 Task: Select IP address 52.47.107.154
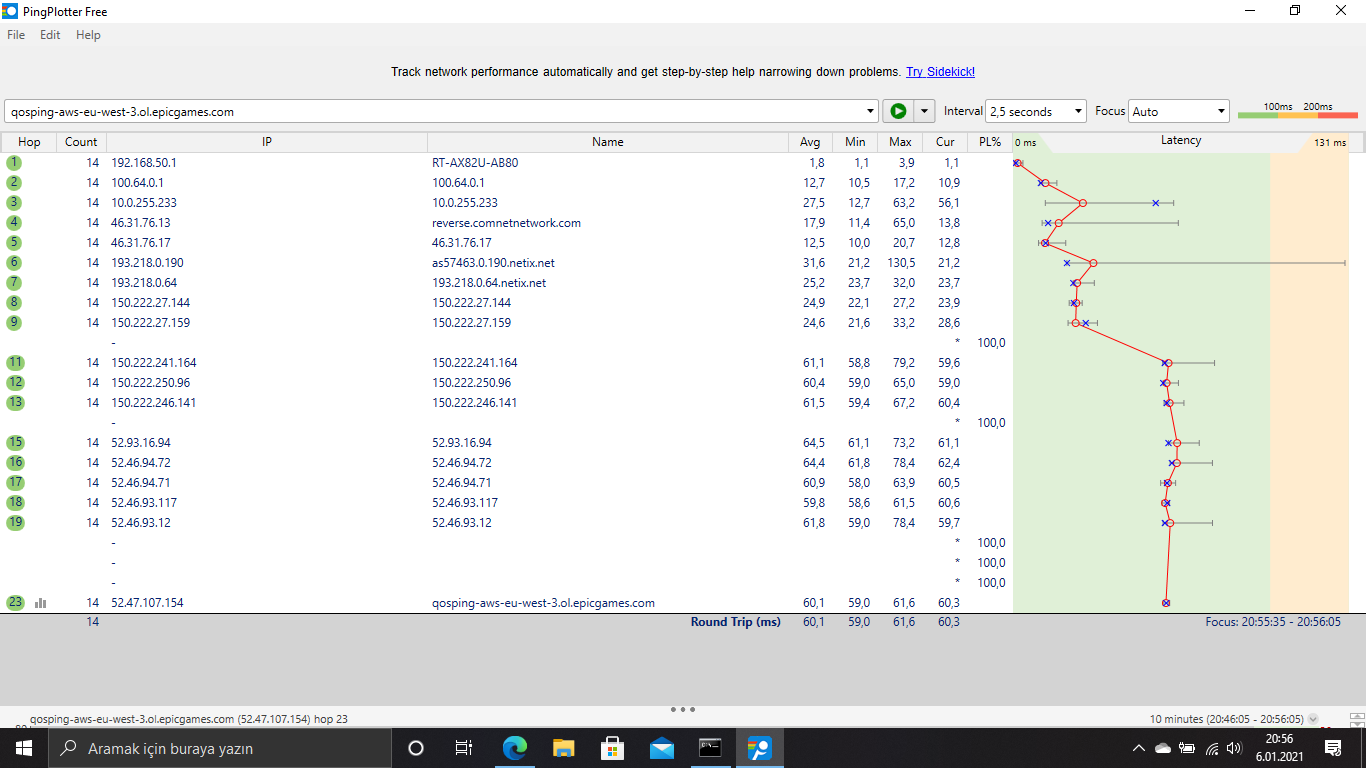tap(147, 602)
